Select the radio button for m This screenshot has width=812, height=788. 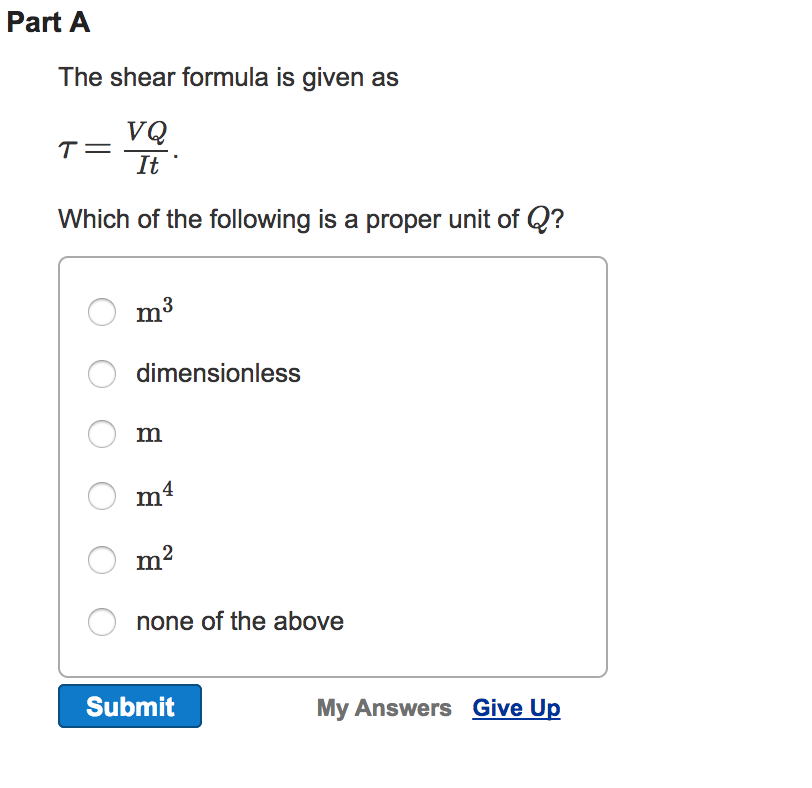pyautogui.click(x=102, y=434)
